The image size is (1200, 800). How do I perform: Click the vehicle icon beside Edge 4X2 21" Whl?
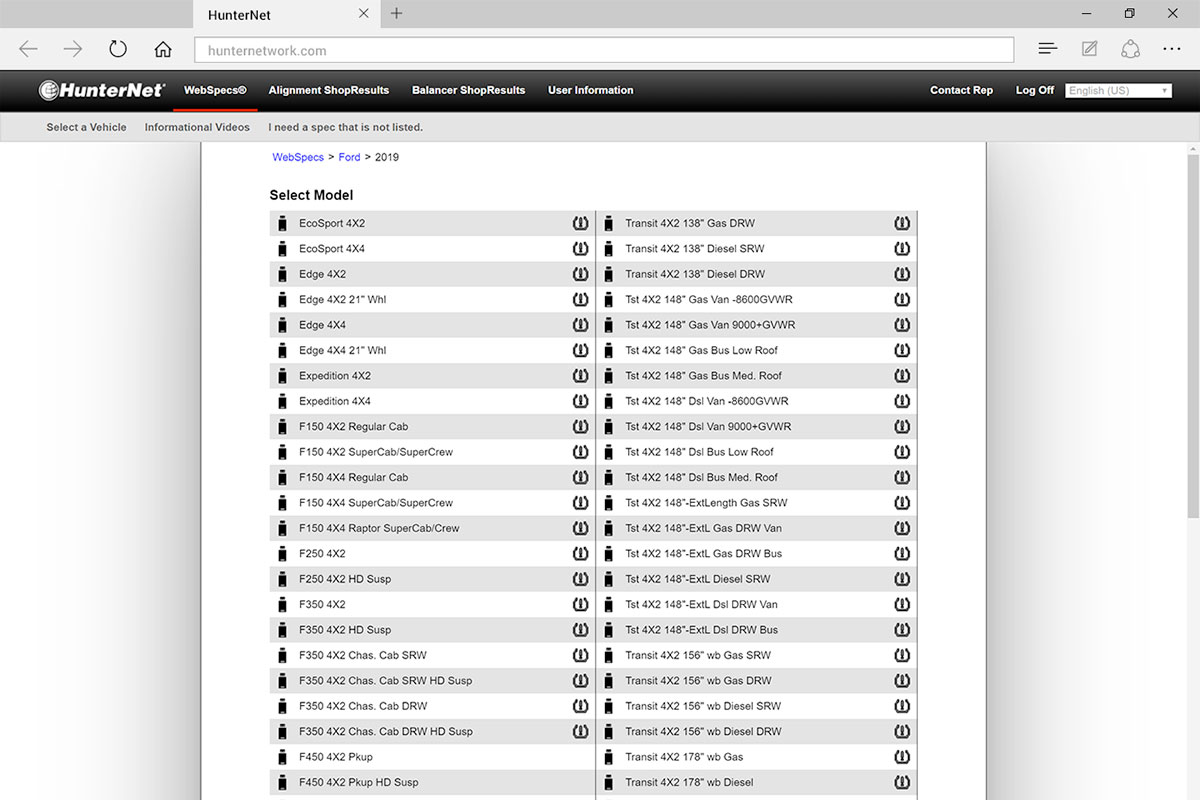coord(282,300)
